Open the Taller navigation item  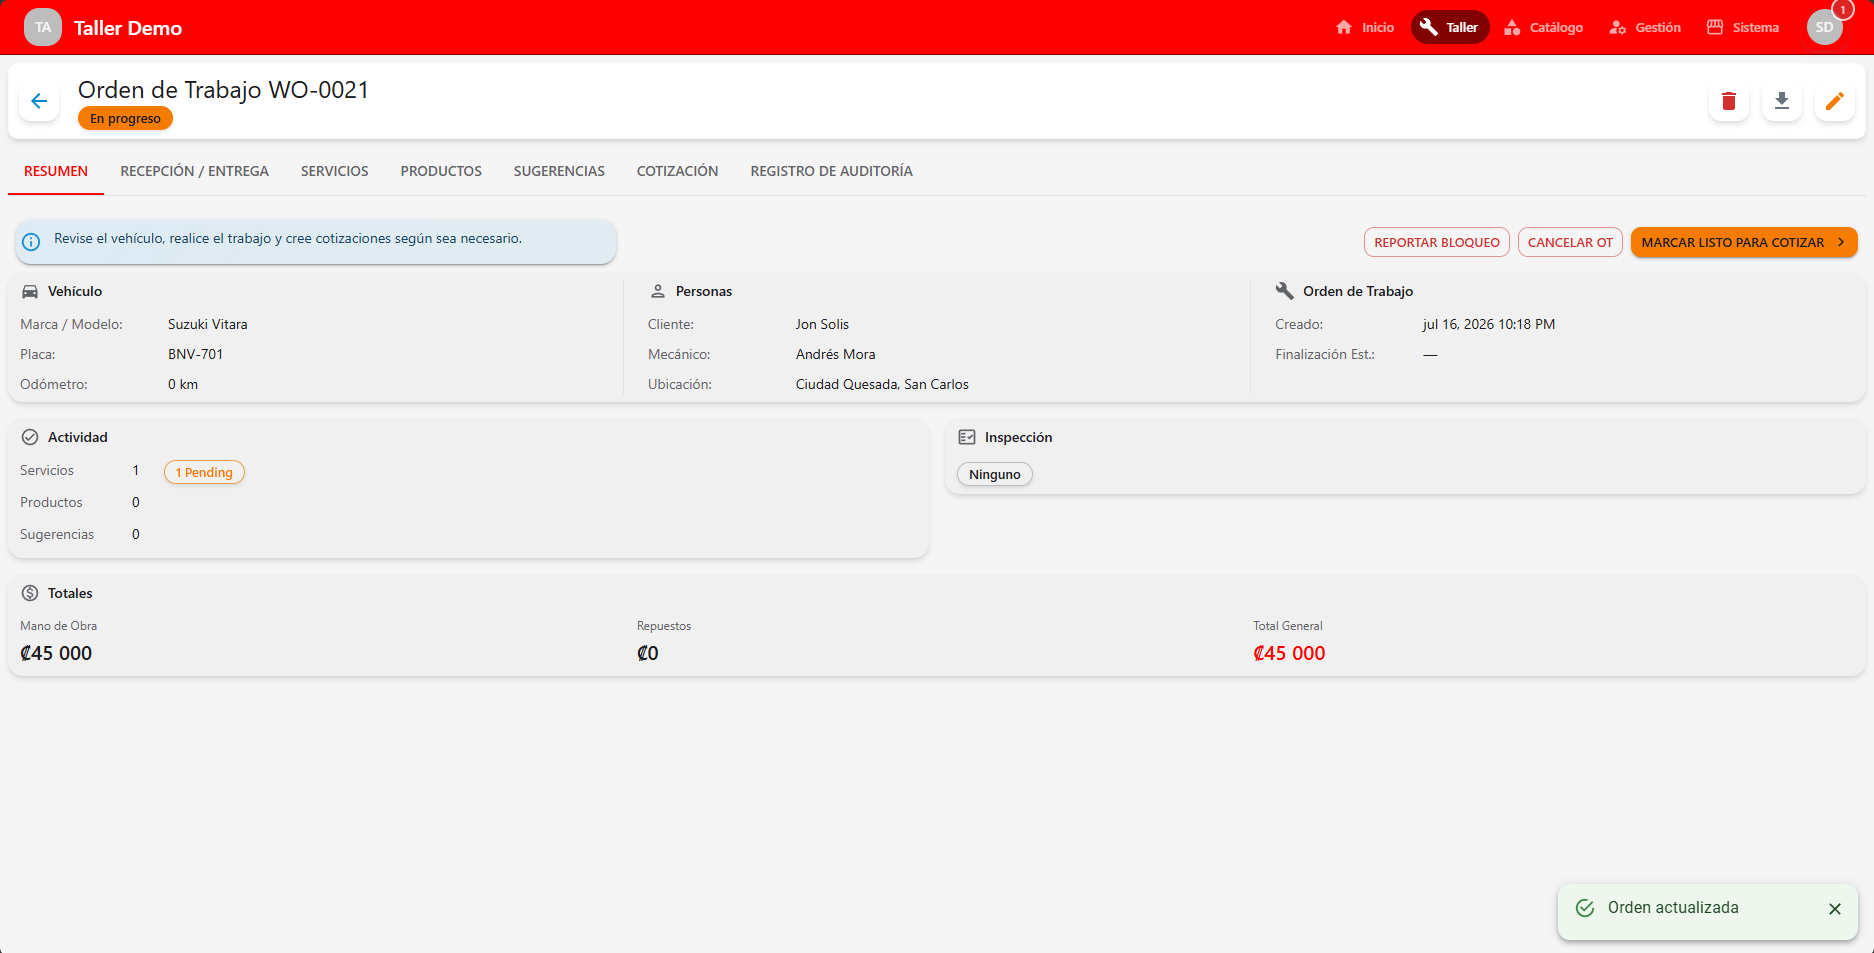click(x=1450, y=27)
